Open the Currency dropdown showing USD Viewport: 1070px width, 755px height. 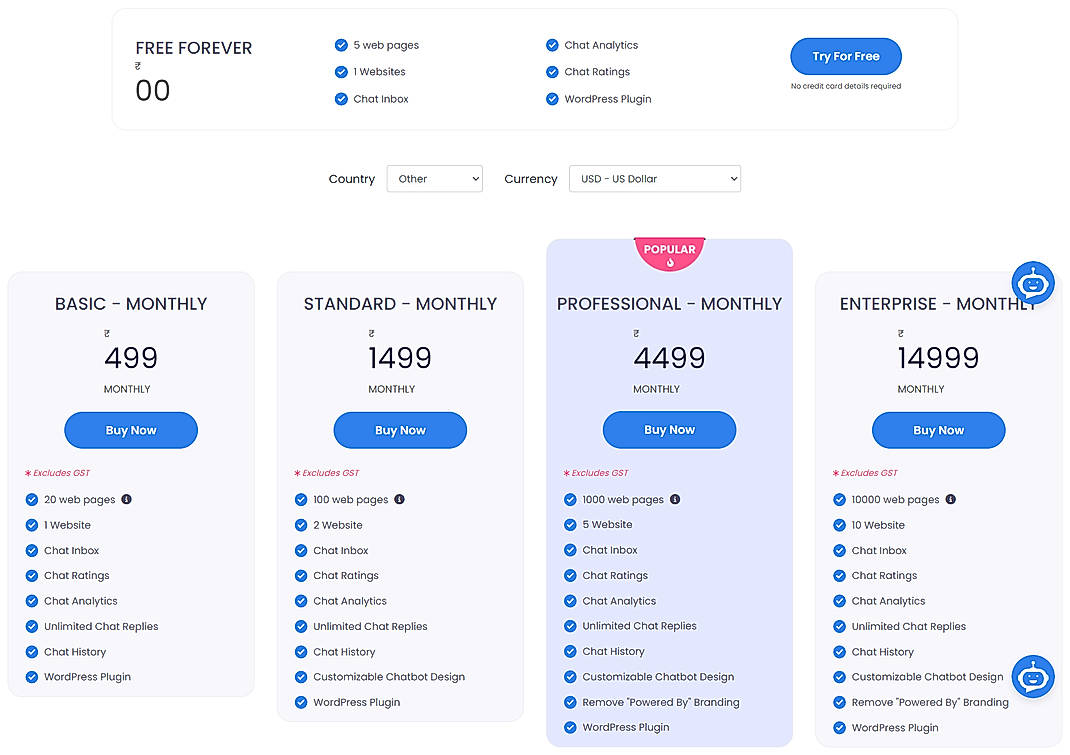point(654,179)
